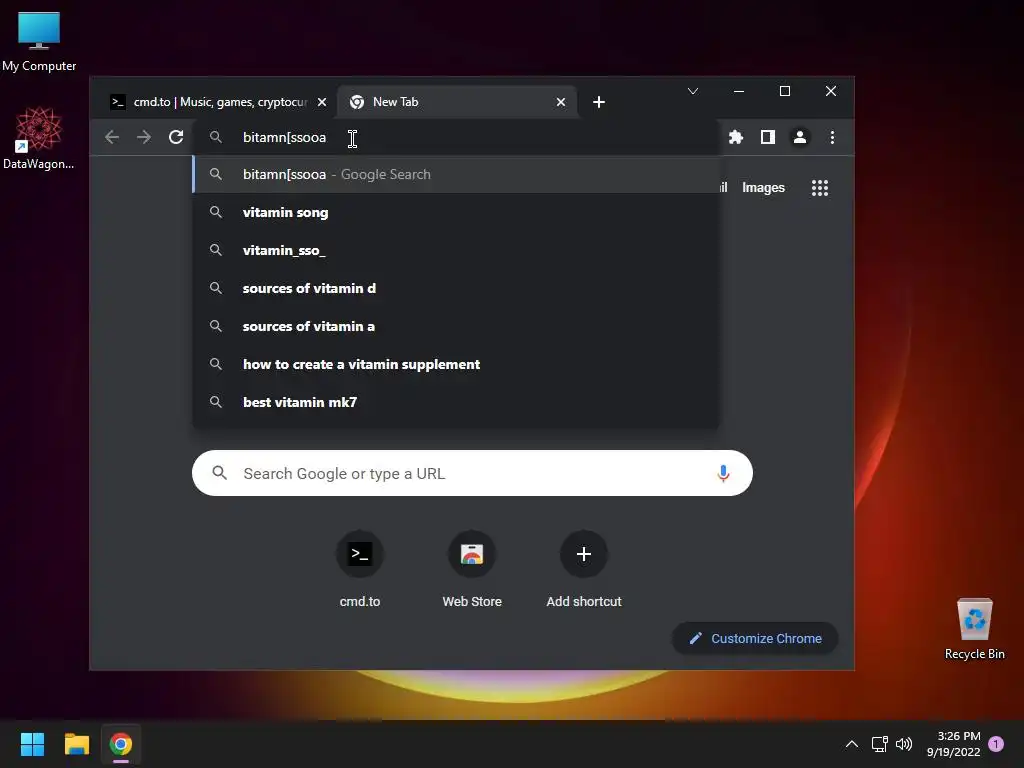This screenshot has height=768, width=1024.
Task: Close the New Tab tab
Action: (x=560, y=102)
